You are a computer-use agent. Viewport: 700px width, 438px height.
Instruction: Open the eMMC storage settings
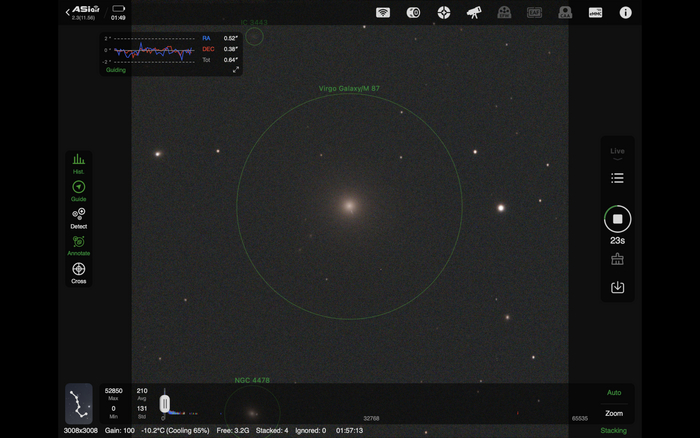[595, 13]
